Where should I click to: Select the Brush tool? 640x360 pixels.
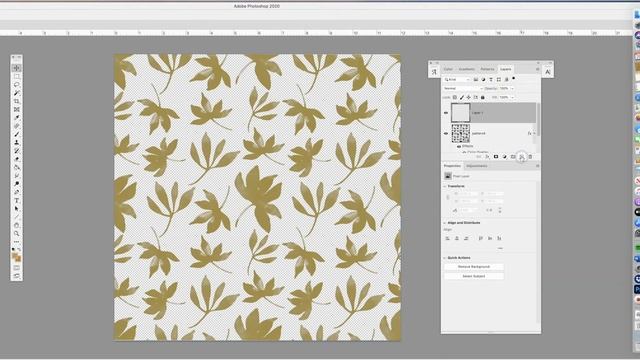click(17, 134)
